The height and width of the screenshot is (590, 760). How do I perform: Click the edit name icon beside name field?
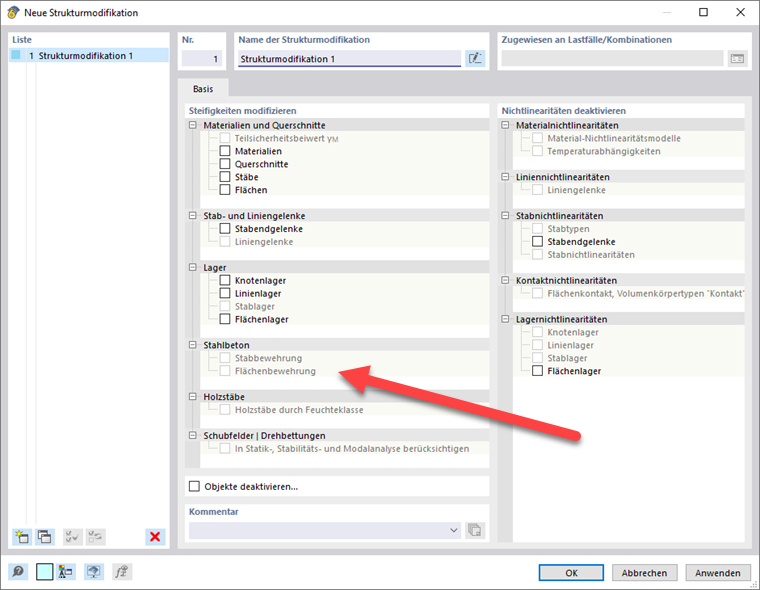tap(475, 59)
